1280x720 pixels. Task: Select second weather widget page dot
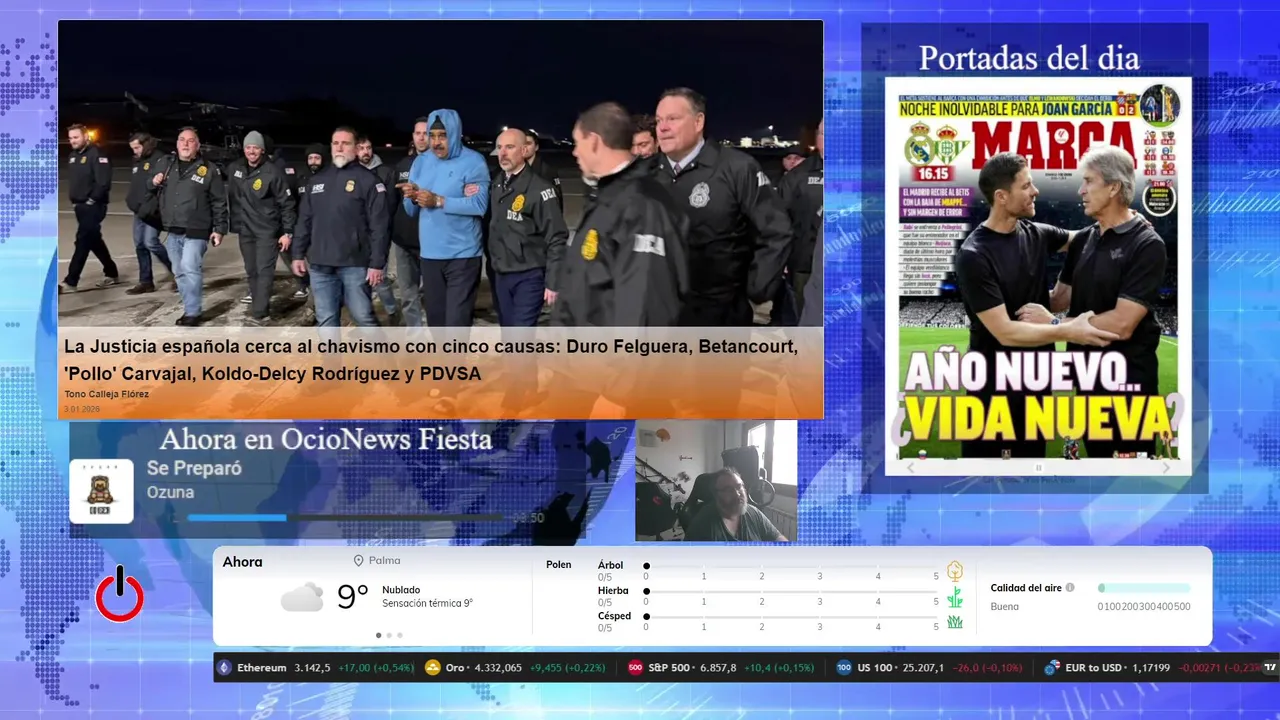click(389, 635)
